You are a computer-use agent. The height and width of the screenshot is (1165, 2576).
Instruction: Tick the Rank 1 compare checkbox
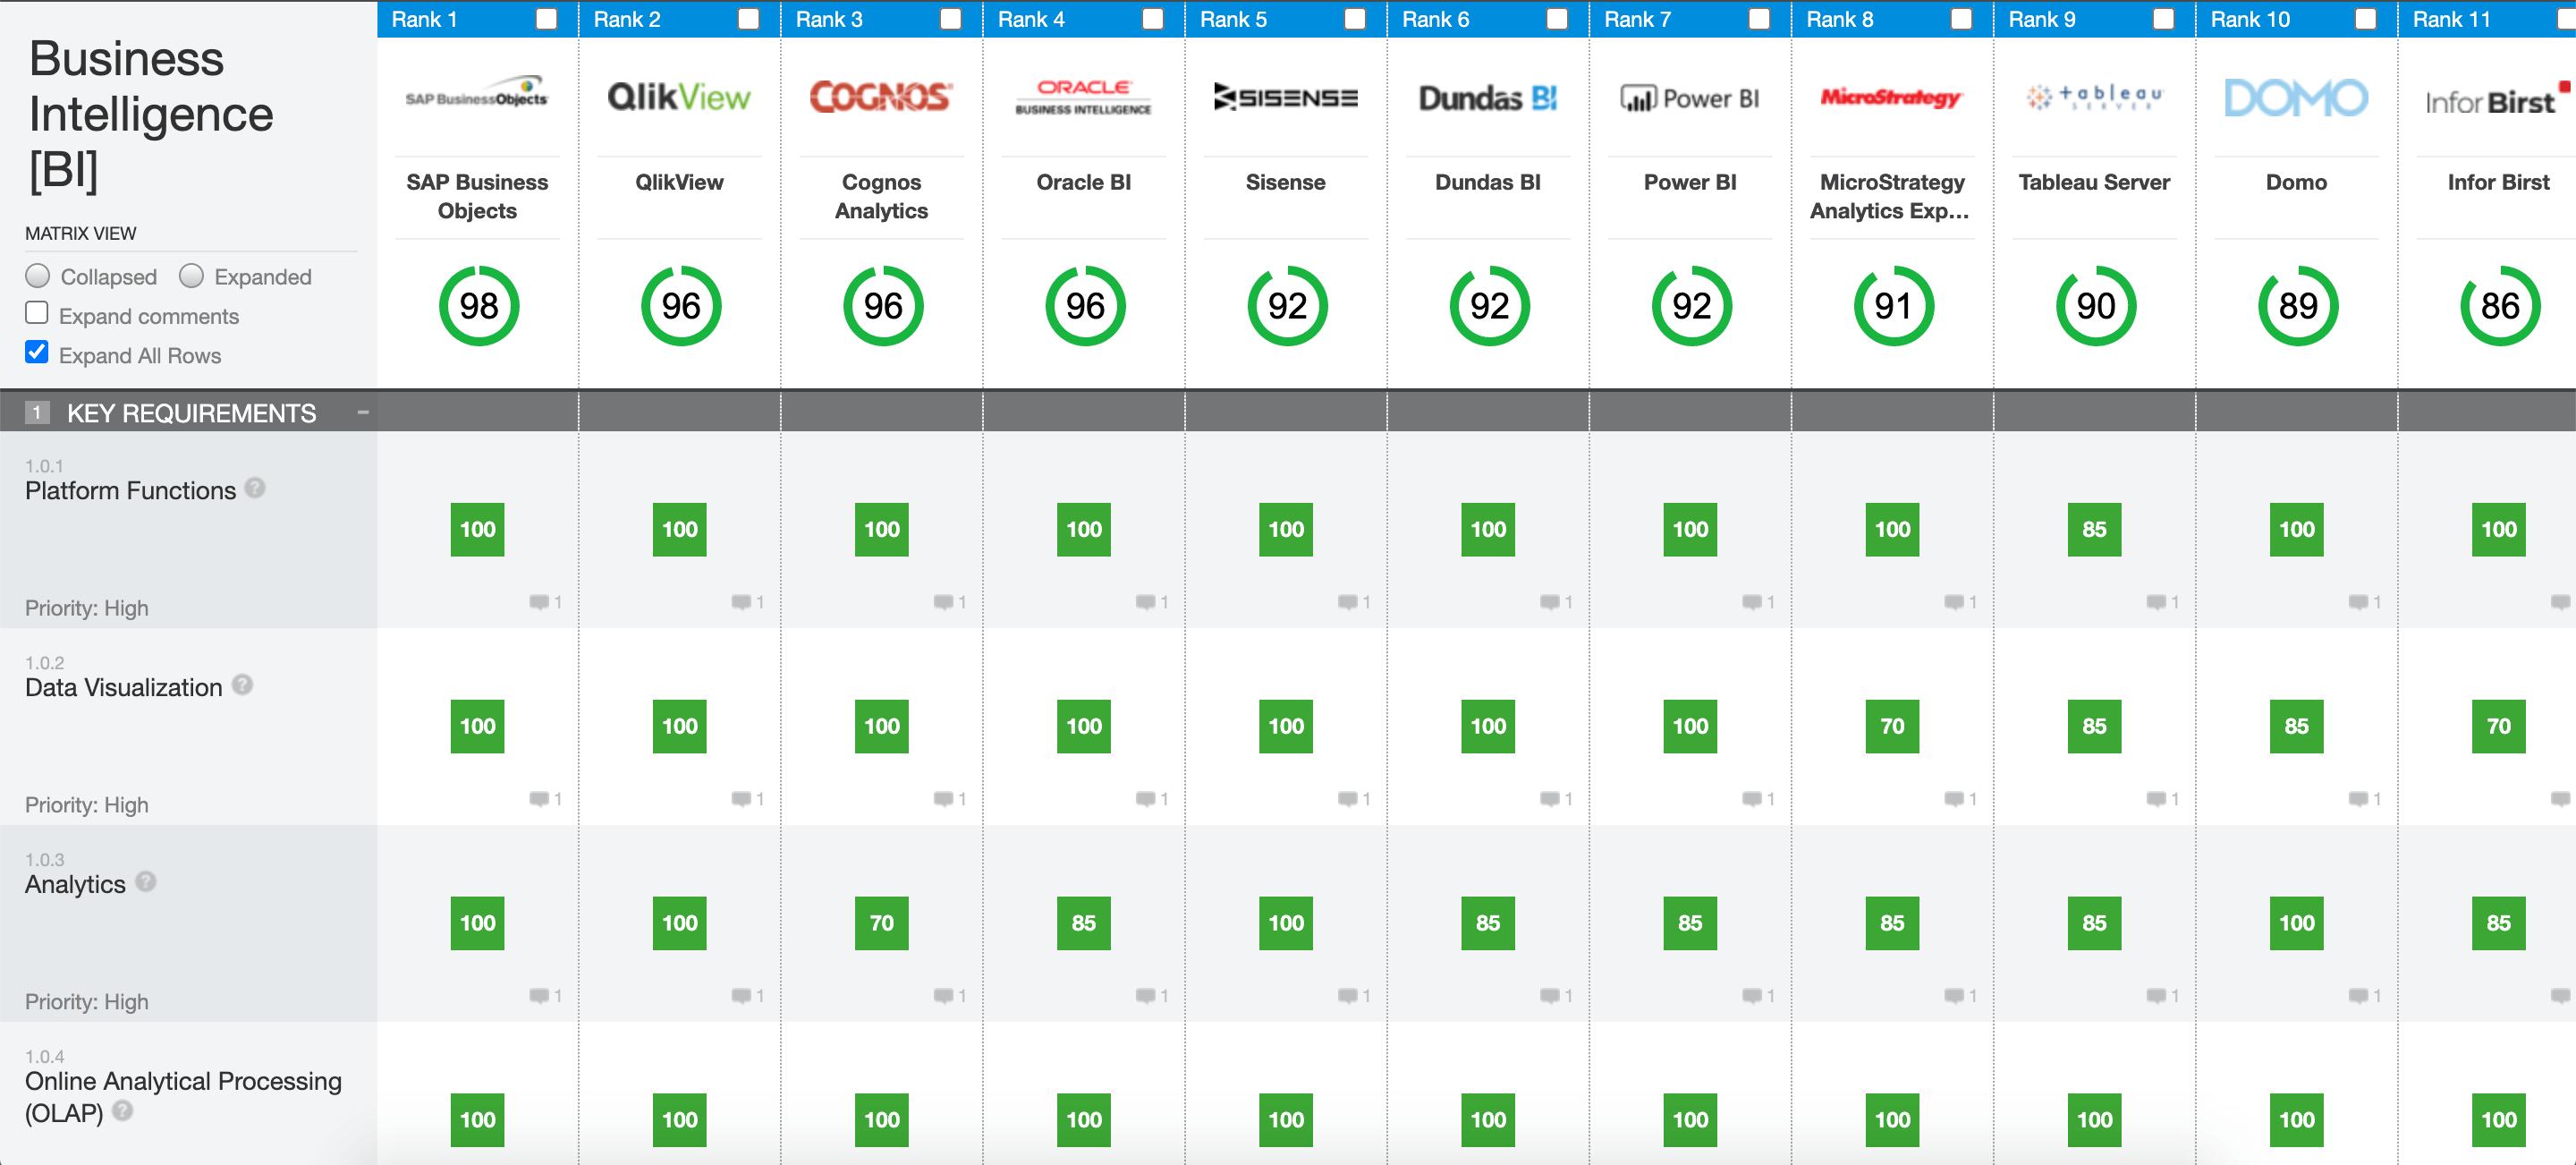coord(546,19)
